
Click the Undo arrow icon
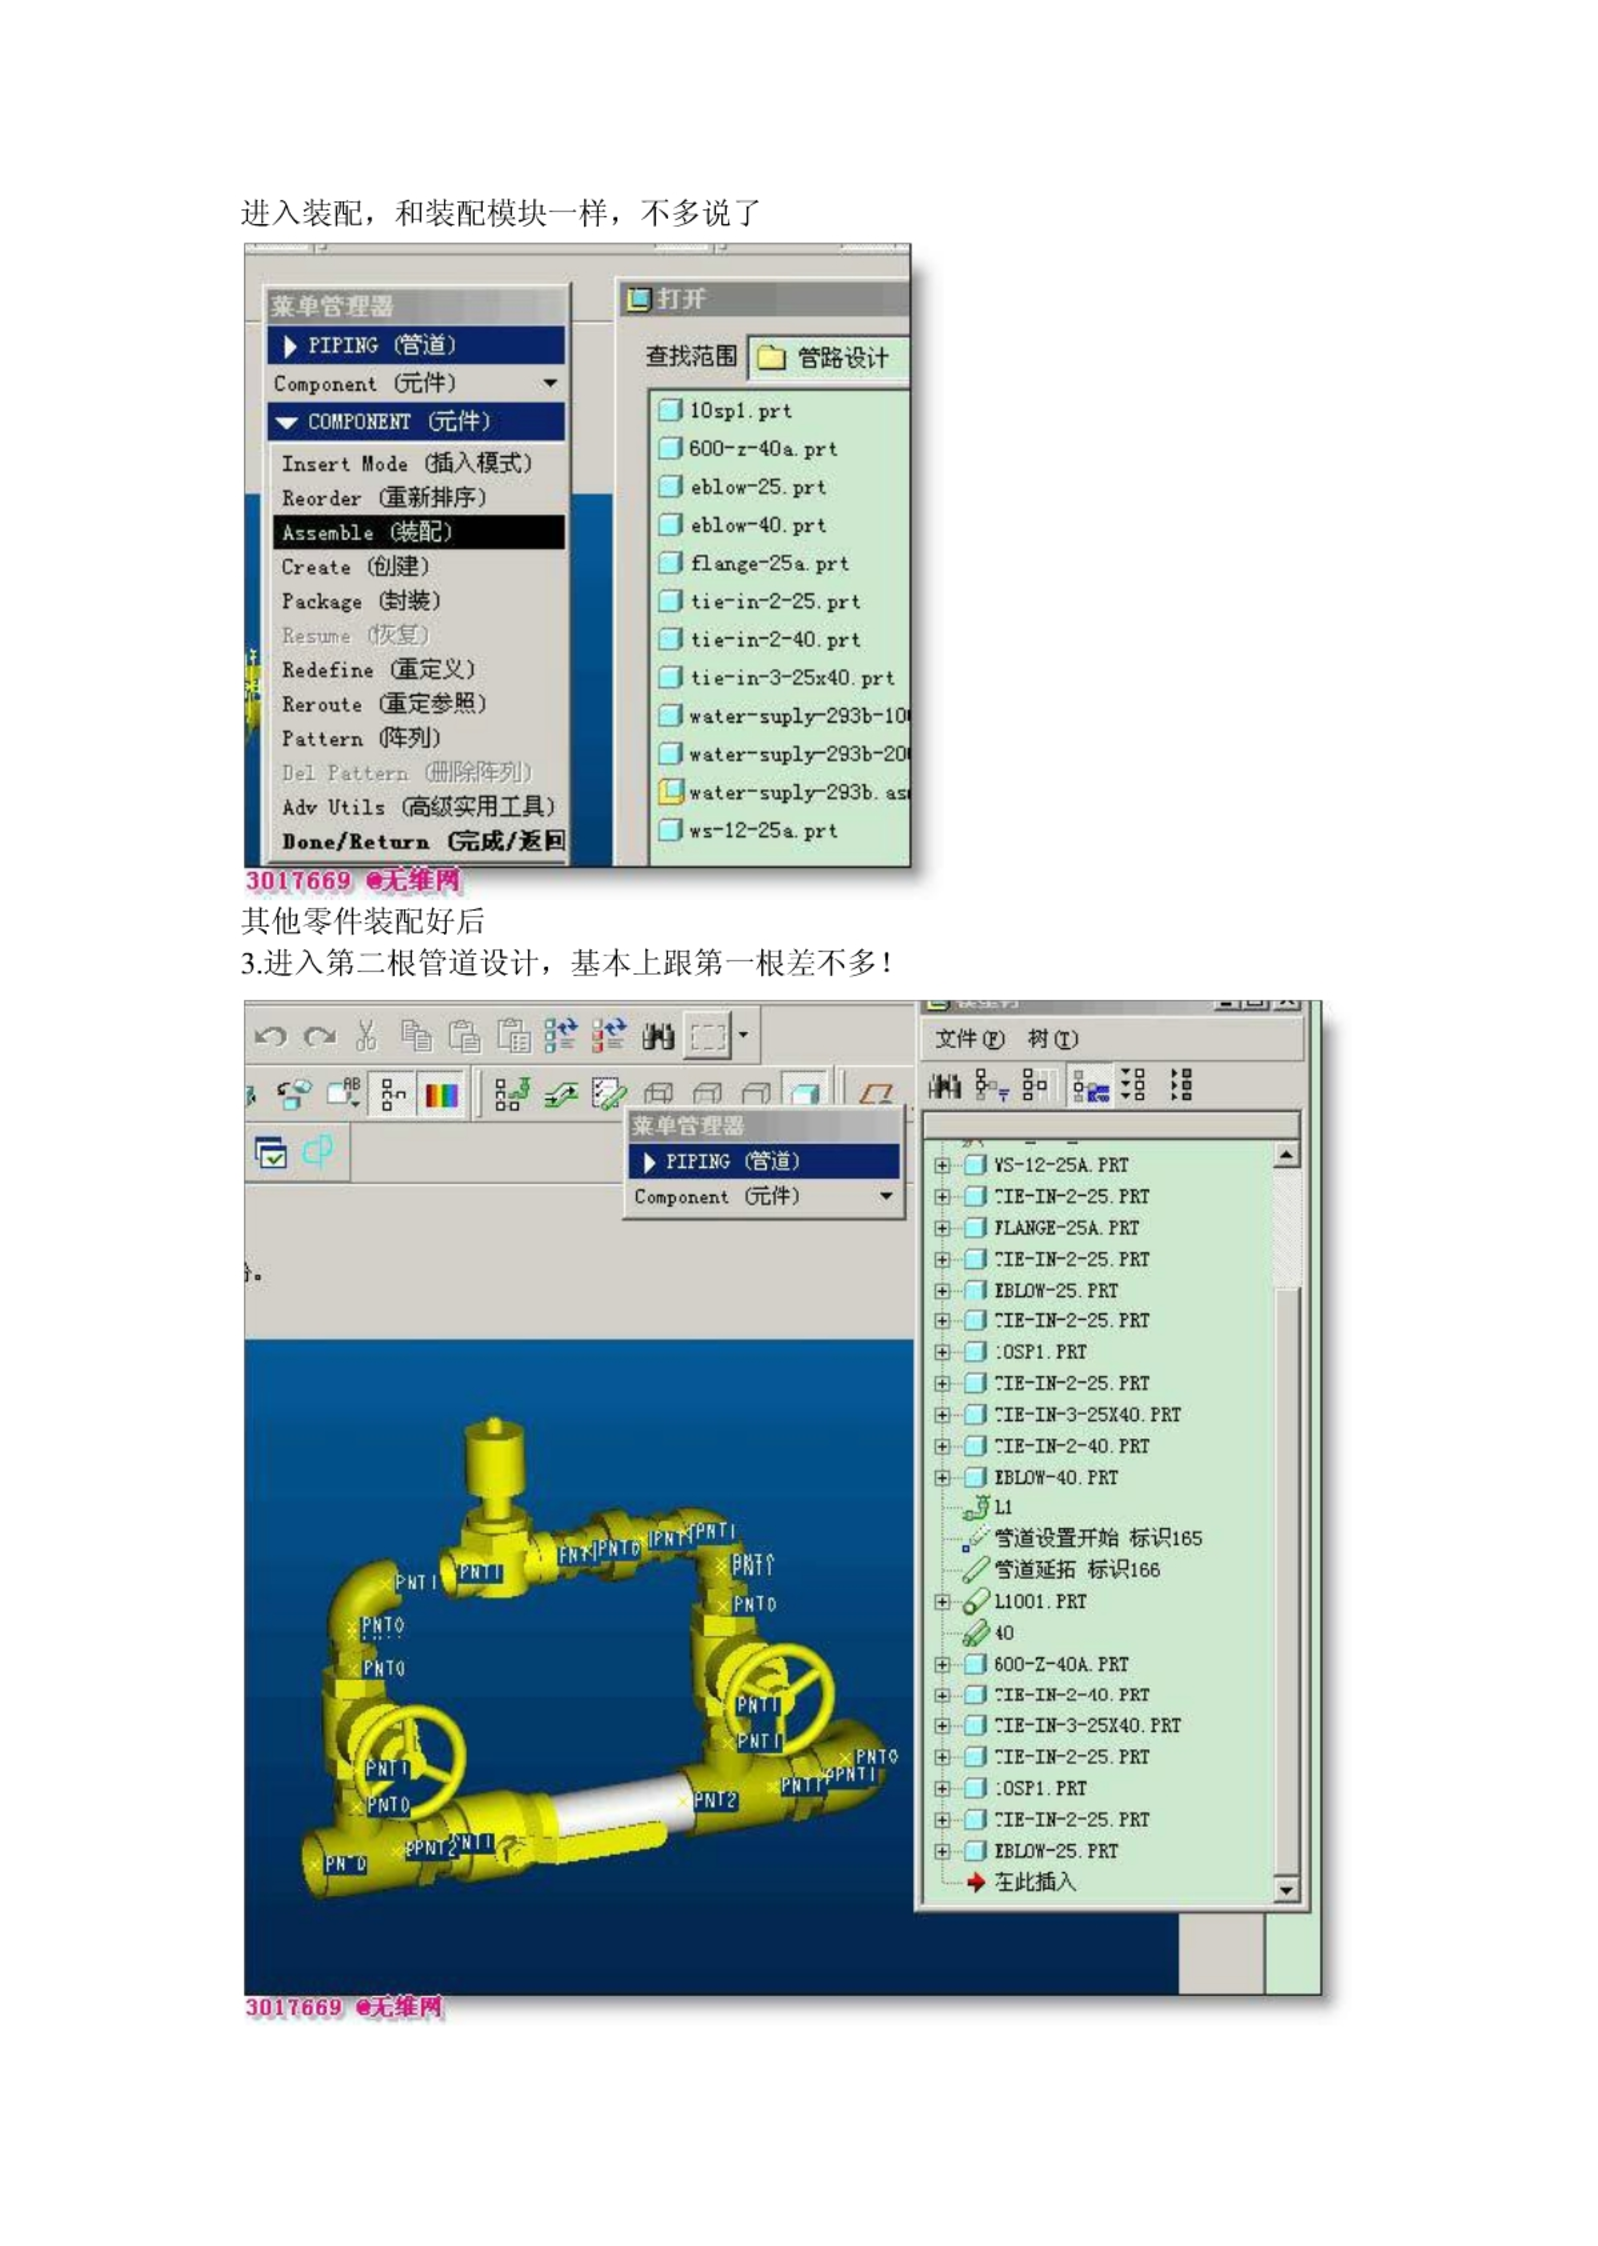point(270,1036)
